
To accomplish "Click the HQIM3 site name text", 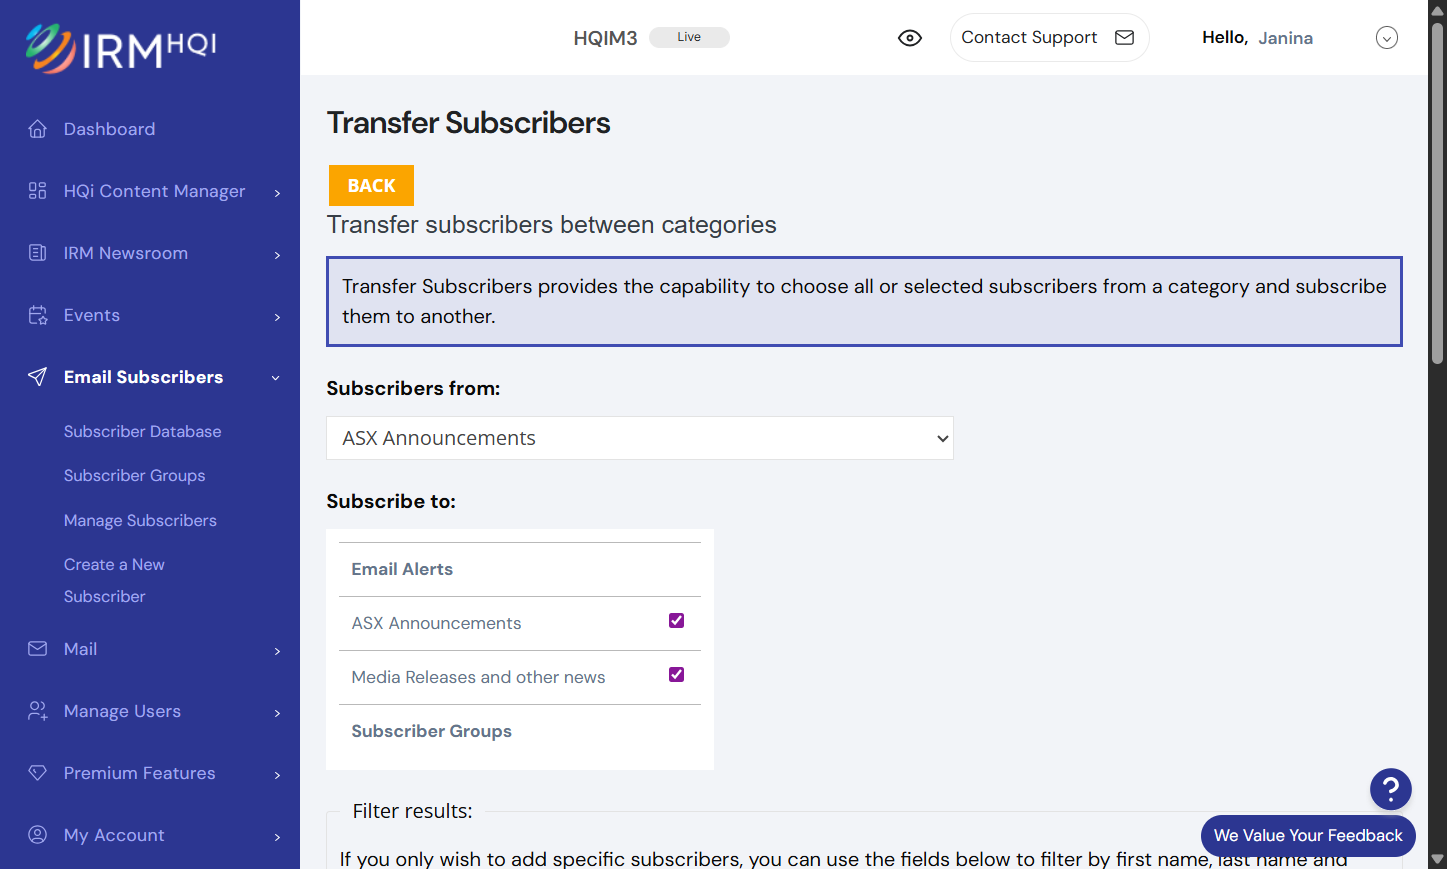I will click(x=605, y=38).
